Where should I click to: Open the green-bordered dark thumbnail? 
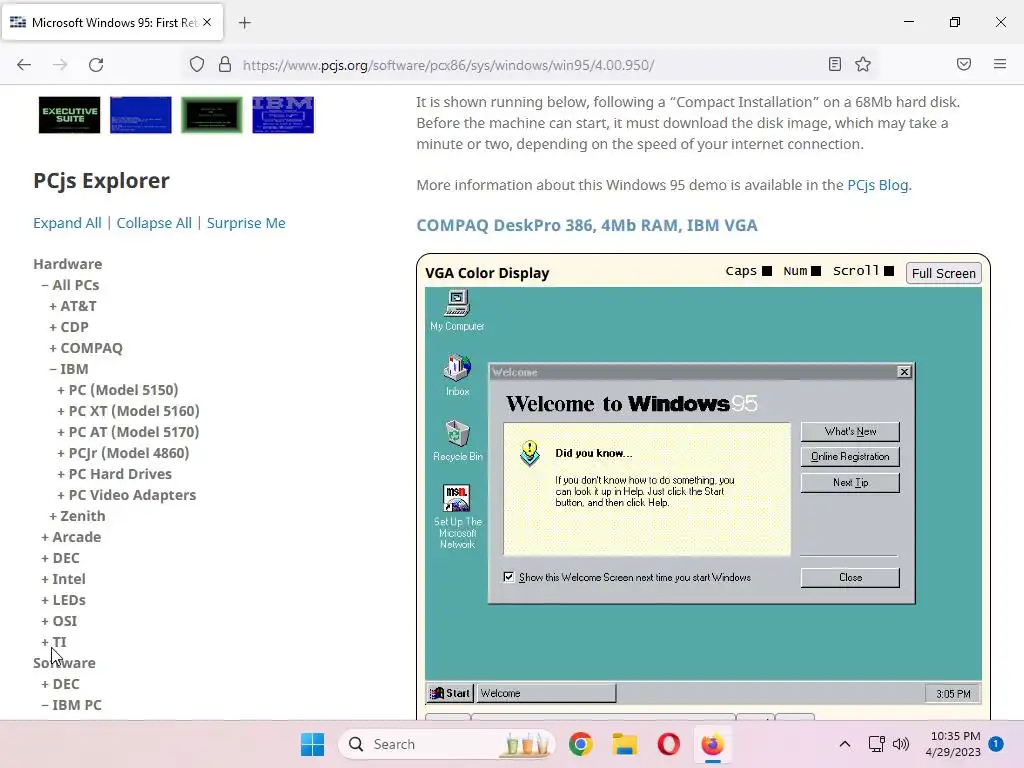212,115
